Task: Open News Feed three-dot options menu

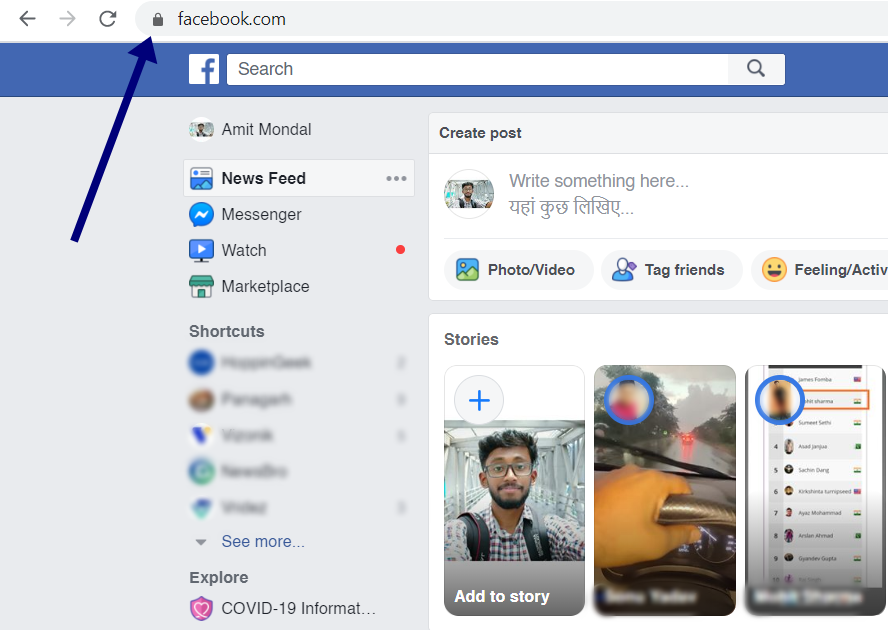Action: 396,178
